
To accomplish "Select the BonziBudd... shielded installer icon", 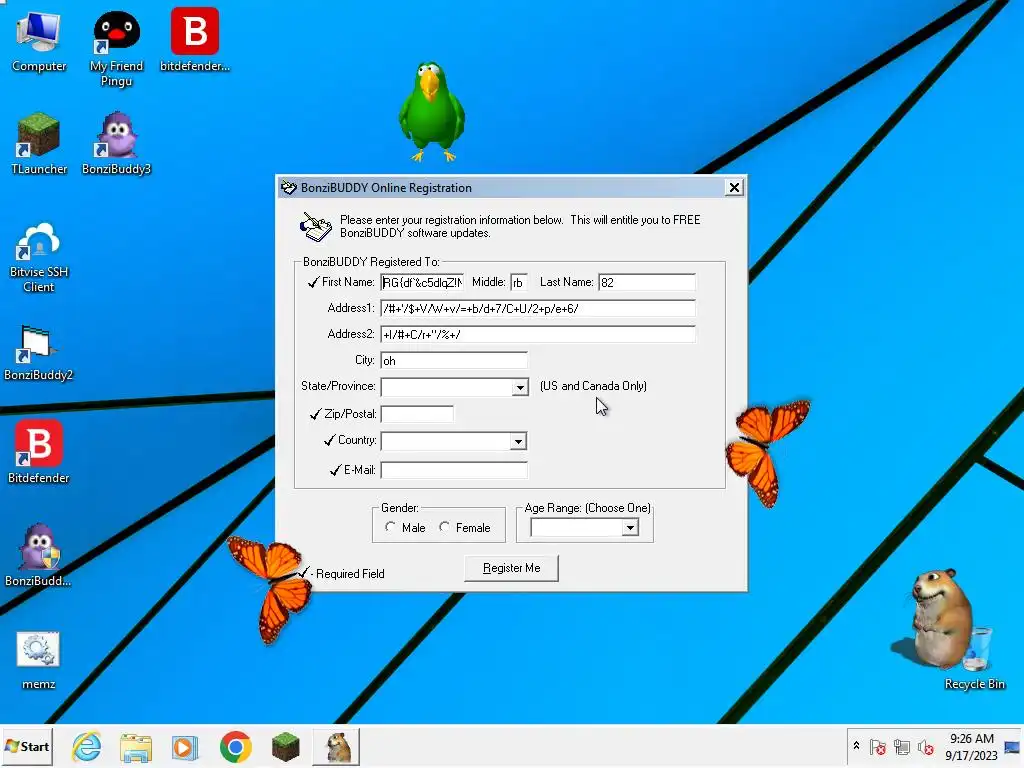I will [39, 555].
